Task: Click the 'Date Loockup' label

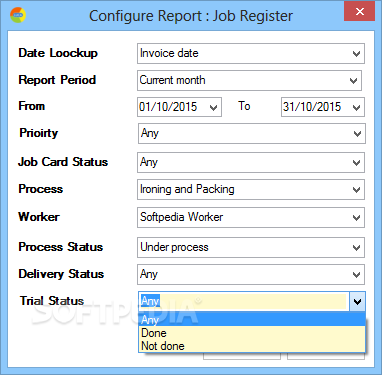Action: [x=58, y=53]
